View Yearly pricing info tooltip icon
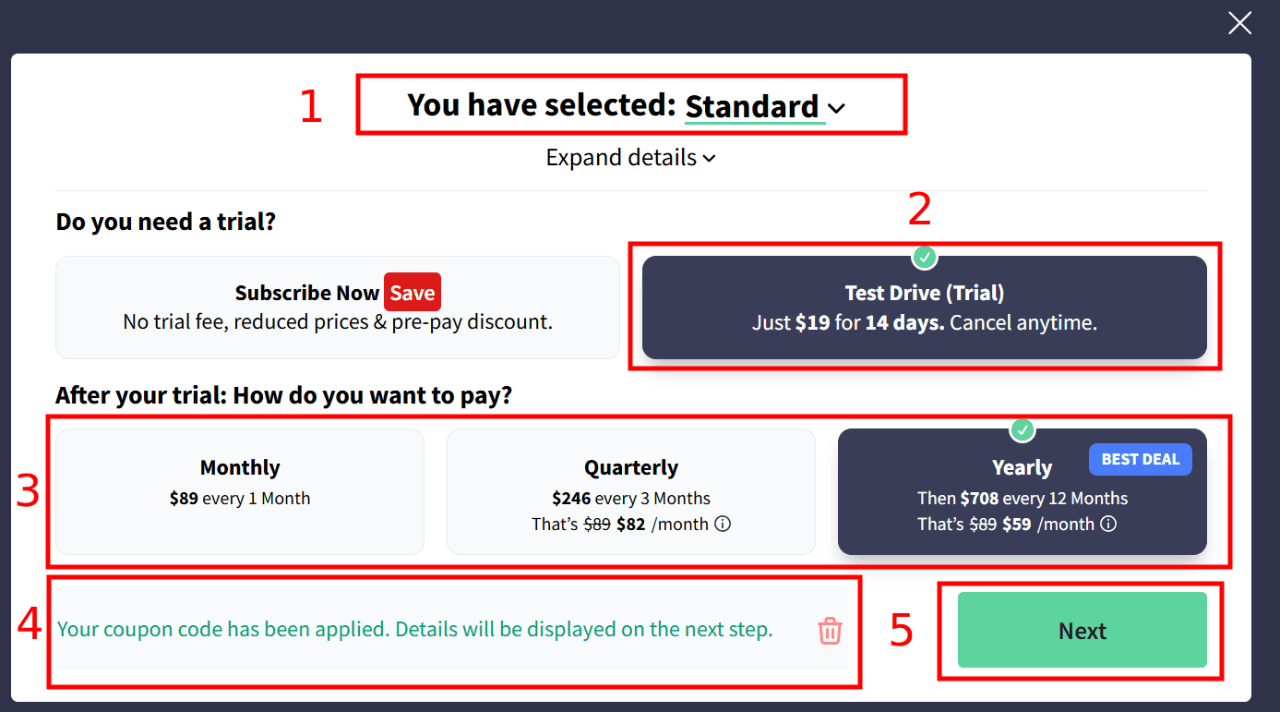Image resolution: width=1280 pixels, height=712 pixels. coord(1108,523)
